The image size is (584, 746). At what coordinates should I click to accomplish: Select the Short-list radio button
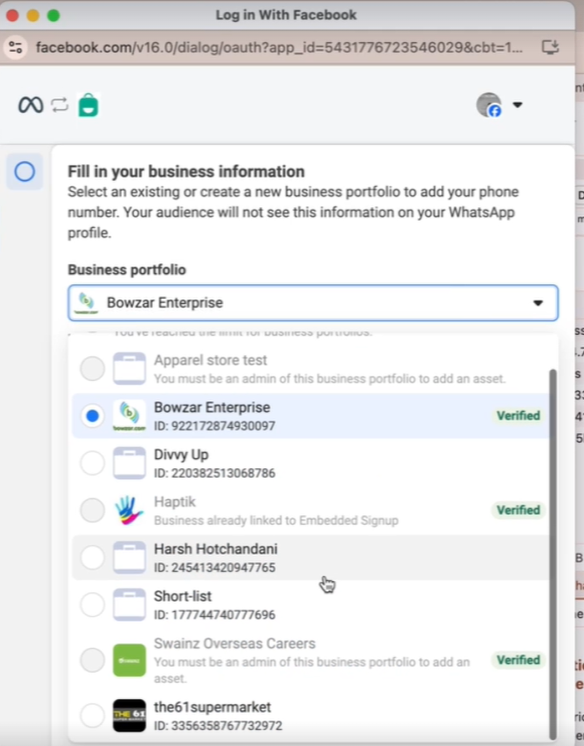point(92,605)
